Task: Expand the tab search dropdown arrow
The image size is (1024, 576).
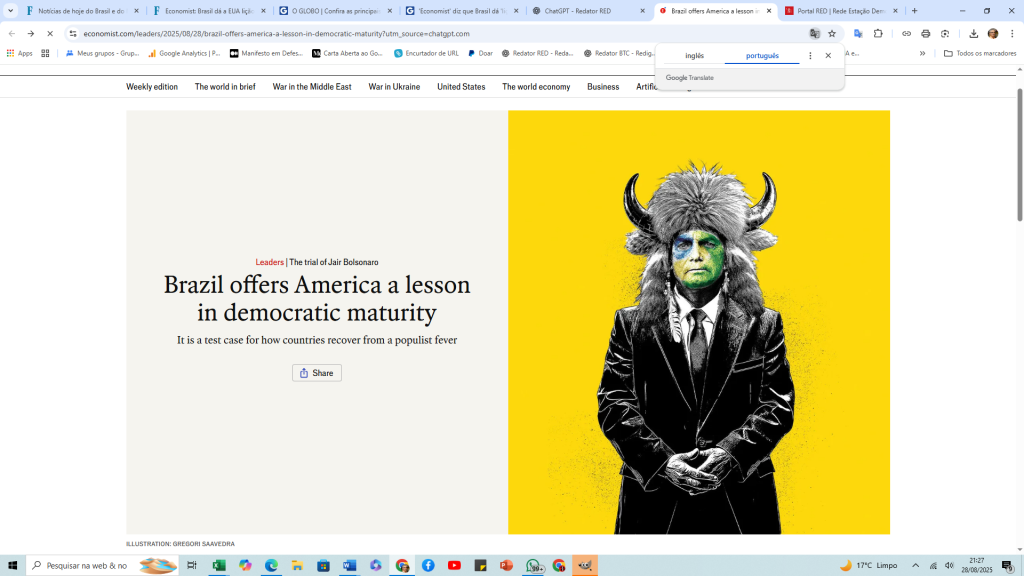Action: [x=10, y=11]
